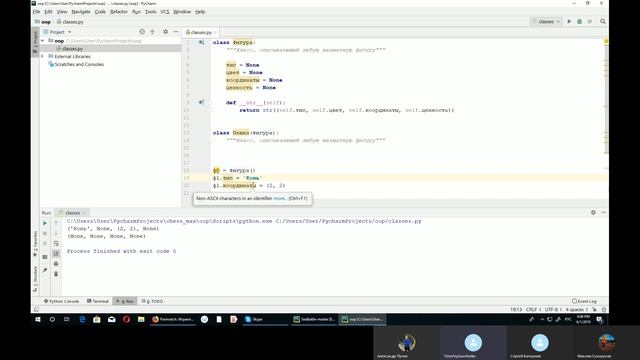This screenshot has width=640, height=360.
Task: Open the TODO tool window
Action: (152, 301)
